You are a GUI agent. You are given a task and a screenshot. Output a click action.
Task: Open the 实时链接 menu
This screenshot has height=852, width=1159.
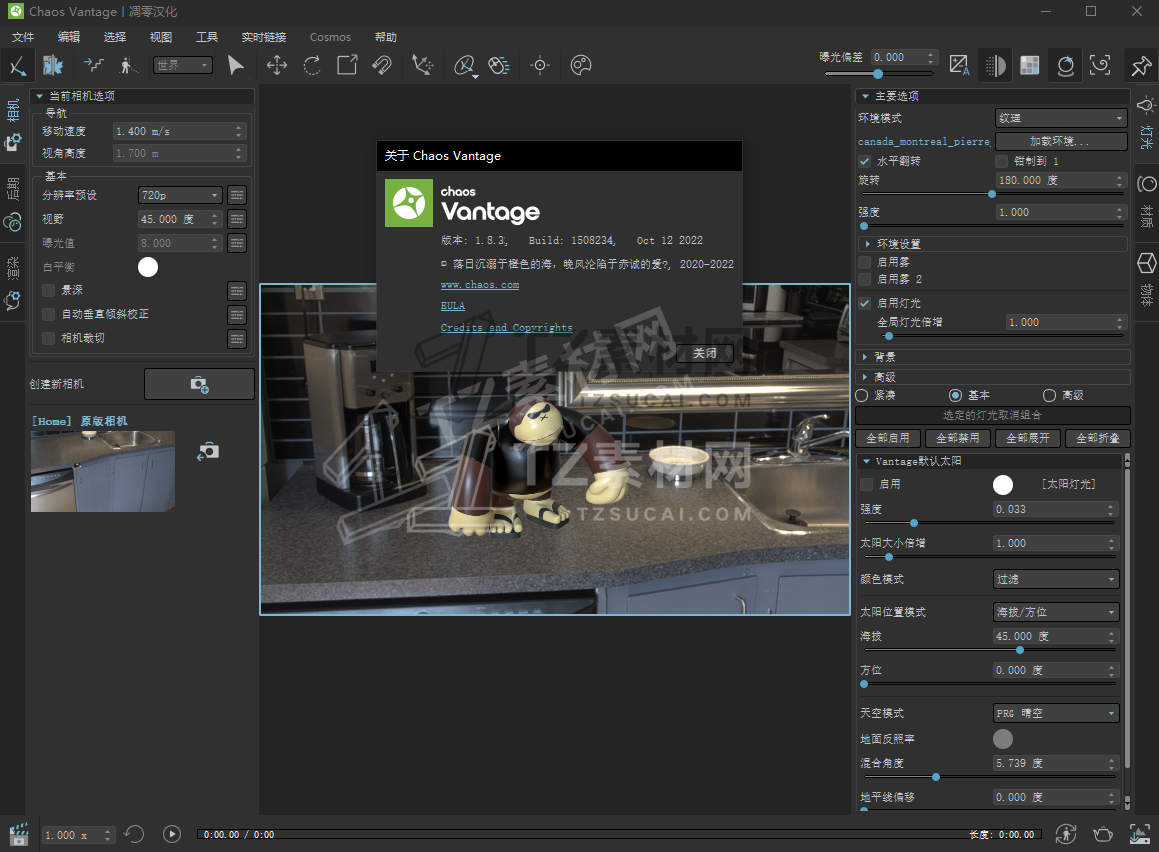263,37
